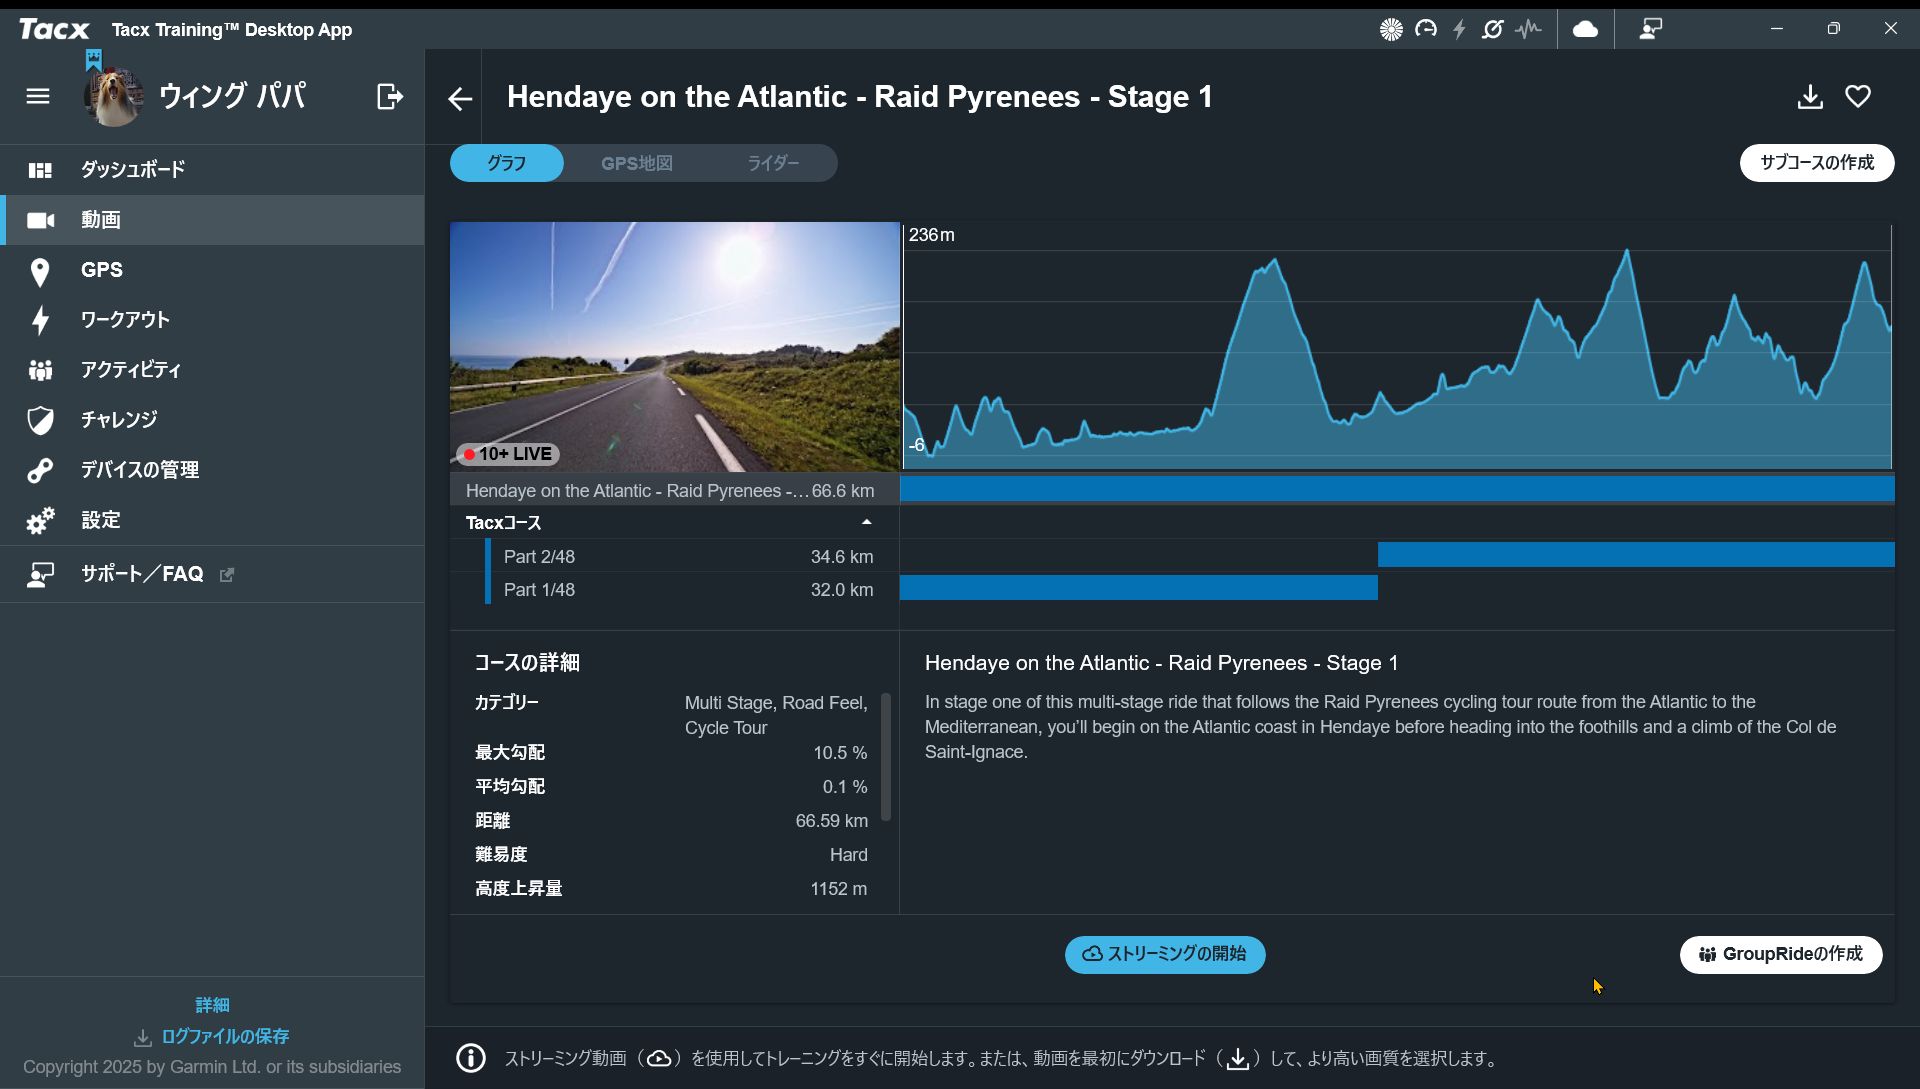This screenshot has height=1089, width=1920.
Task: Open サポート／FAQ link in sidebar
Action: pyautogui.click(x=212, y=574)
